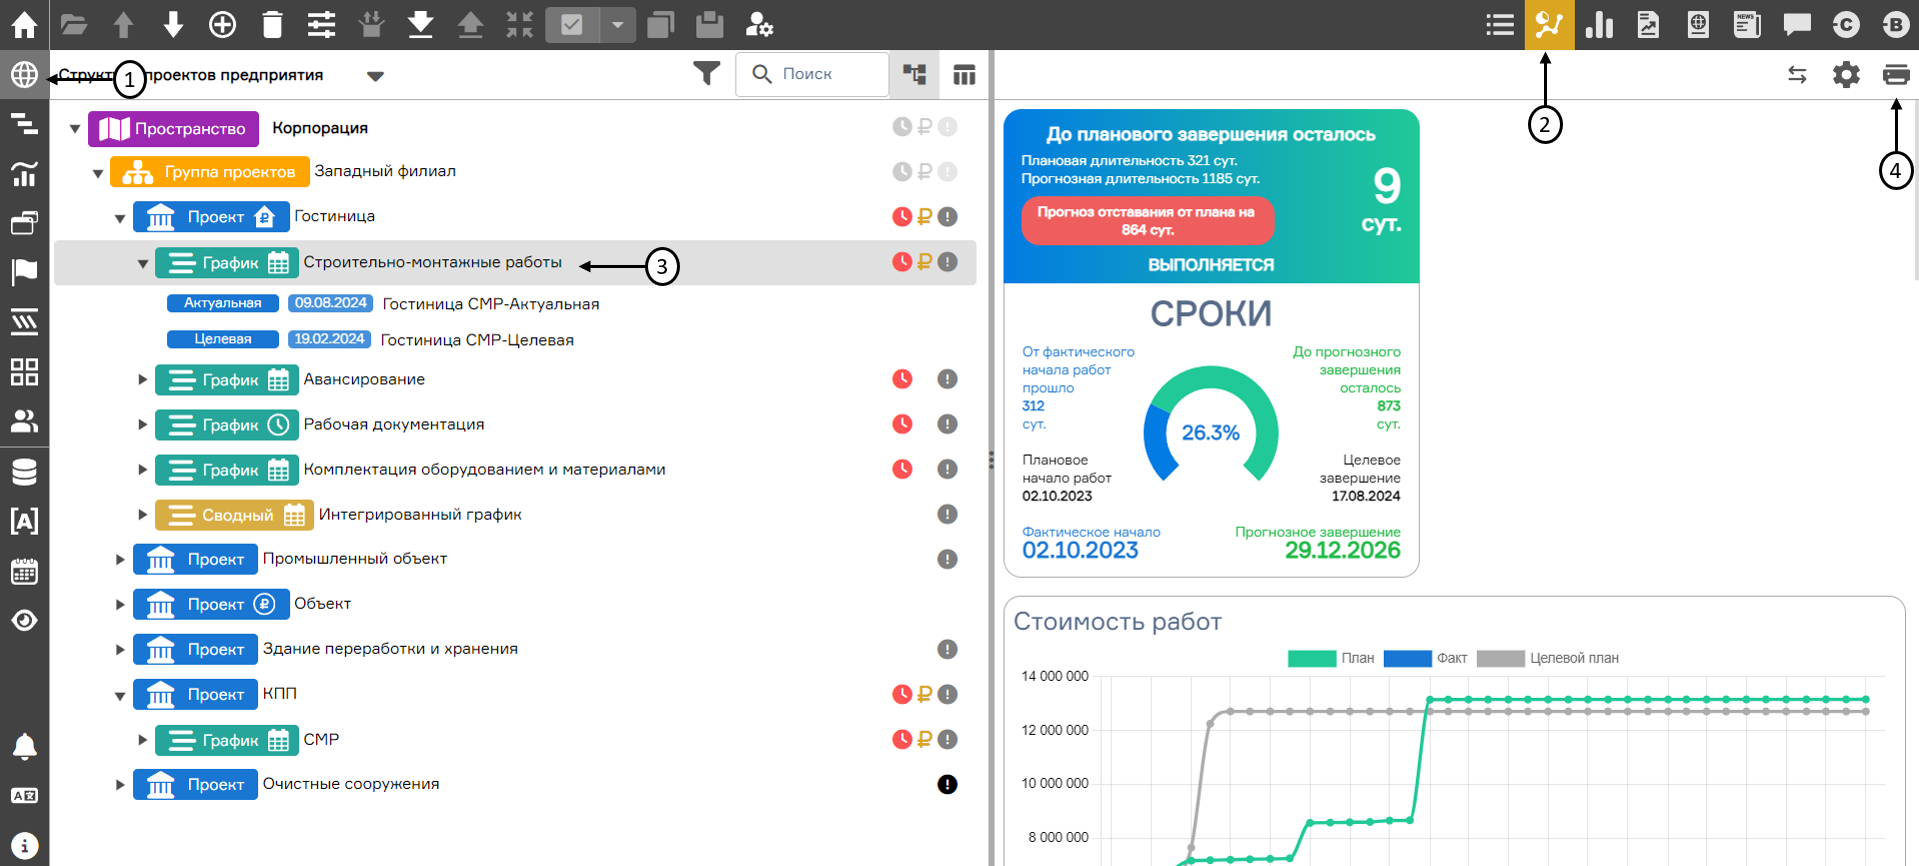Image resolution: width=1919 pixels, height=866 pixels.
Task: Open the users sidebar icon
Action: click(x=24, y=421)
